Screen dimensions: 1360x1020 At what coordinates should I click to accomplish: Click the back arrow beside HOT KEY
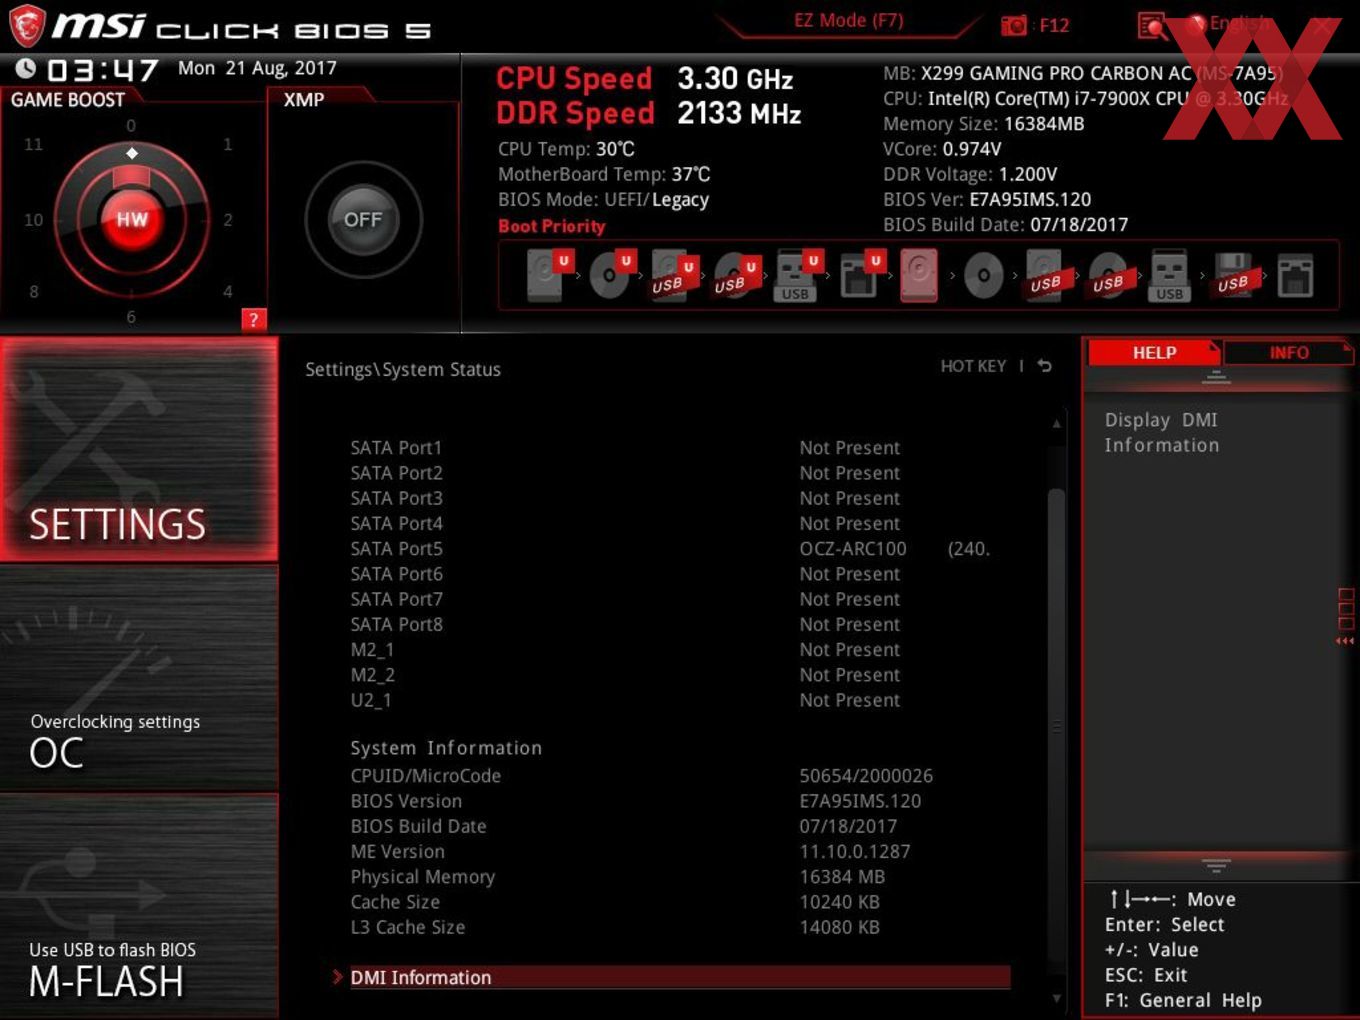point(1044,366)
